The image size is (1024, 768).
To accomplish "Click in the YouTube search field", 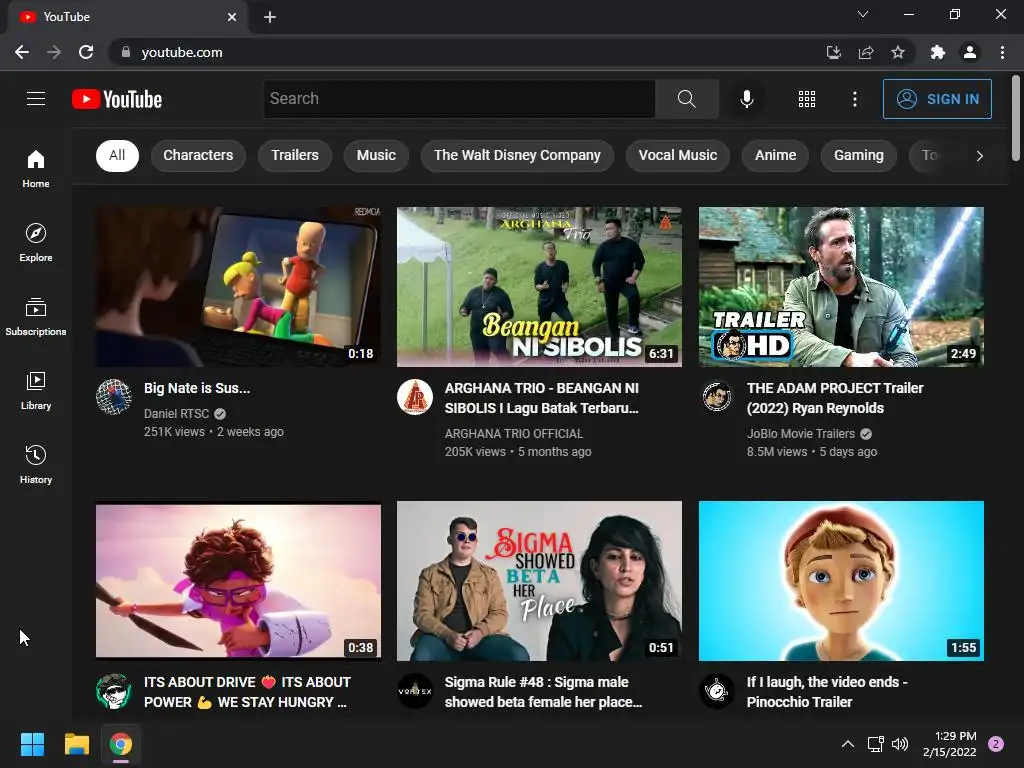I will click(x=459, y=99).
